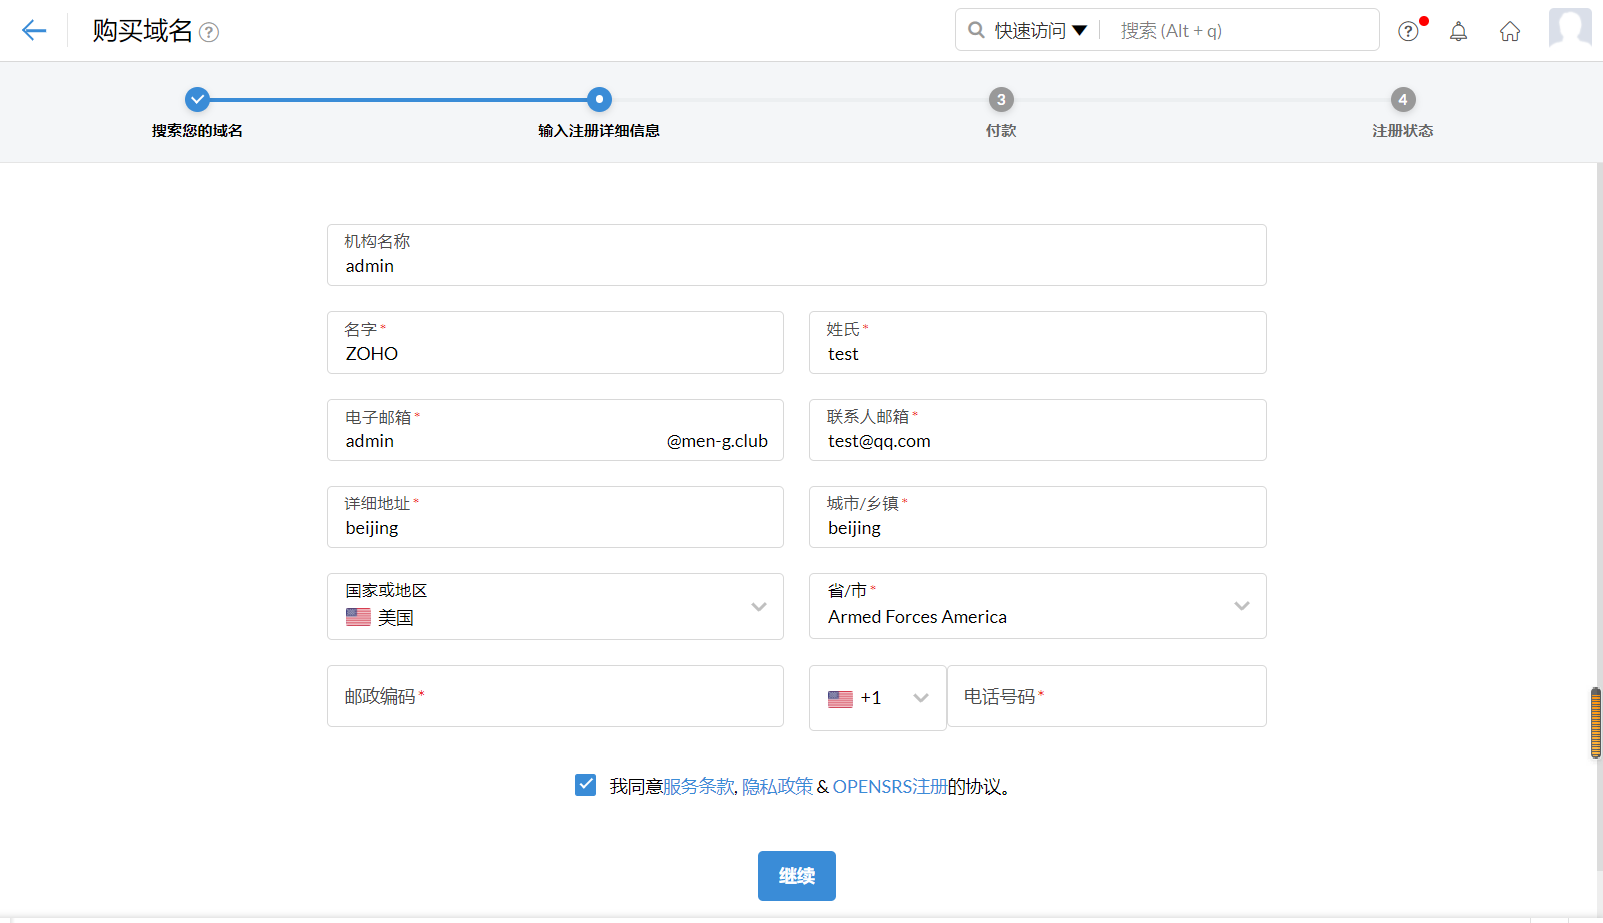Click the completed 搜索您的域名 step checkmark
Viewport: 1603px width, 923px height.
point(197,99)
